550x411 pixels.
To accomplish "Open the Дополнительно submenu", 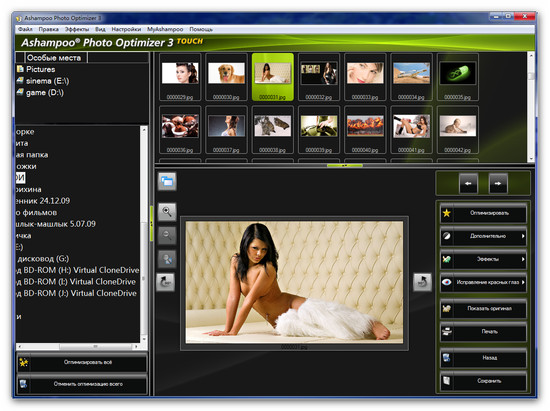I will point(483,236).
